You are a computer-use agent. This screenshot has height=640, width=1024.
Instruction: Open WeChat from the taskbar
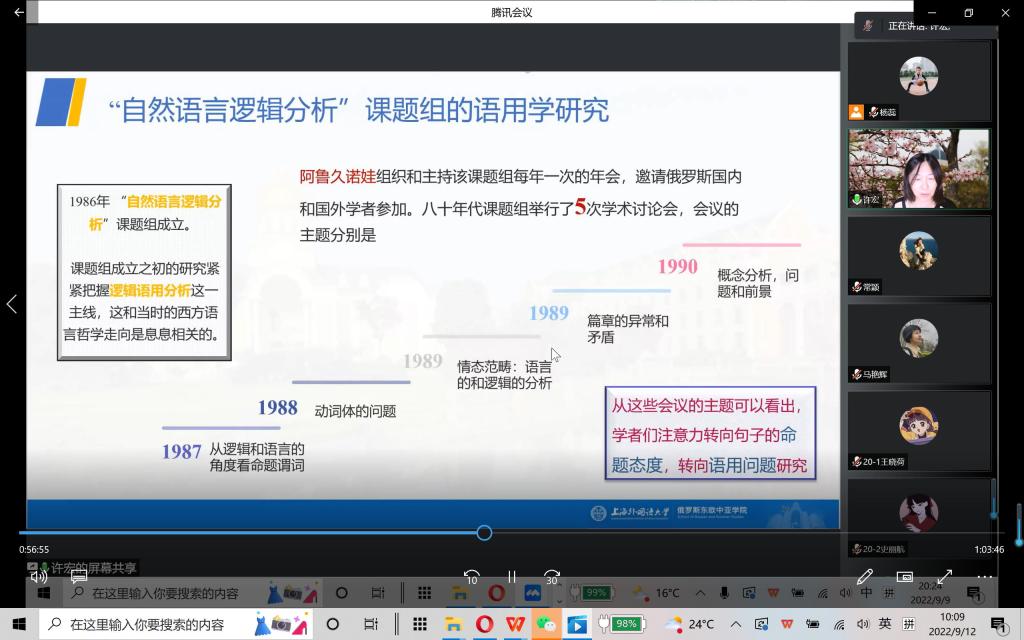(x=546, y=624)
